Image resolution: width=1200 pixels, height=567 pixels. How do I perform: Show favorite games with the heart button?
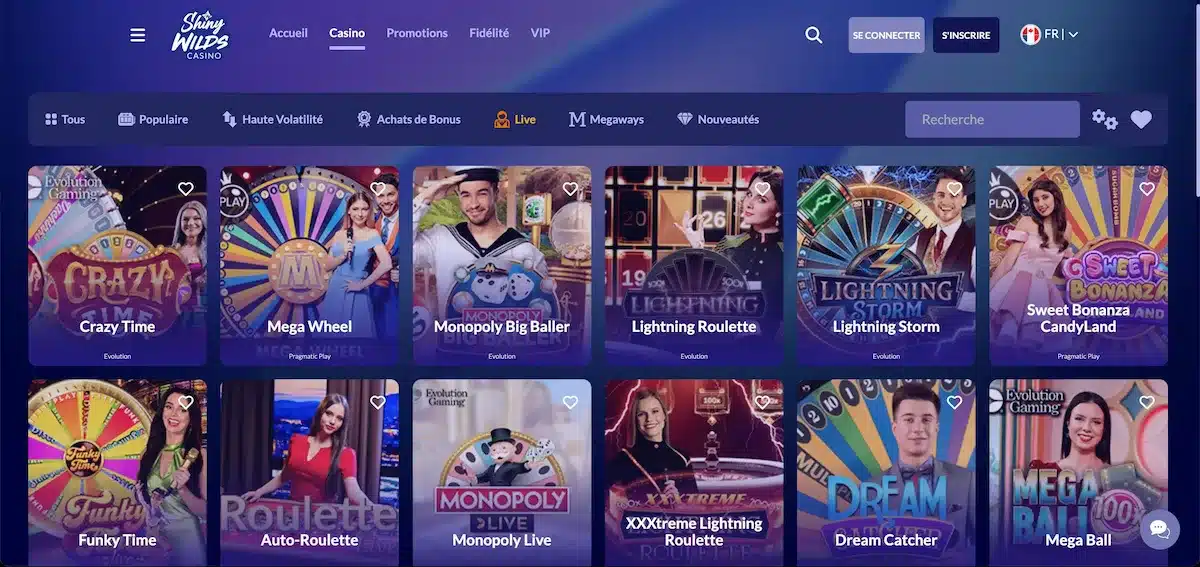click(x=1141, y=119)
